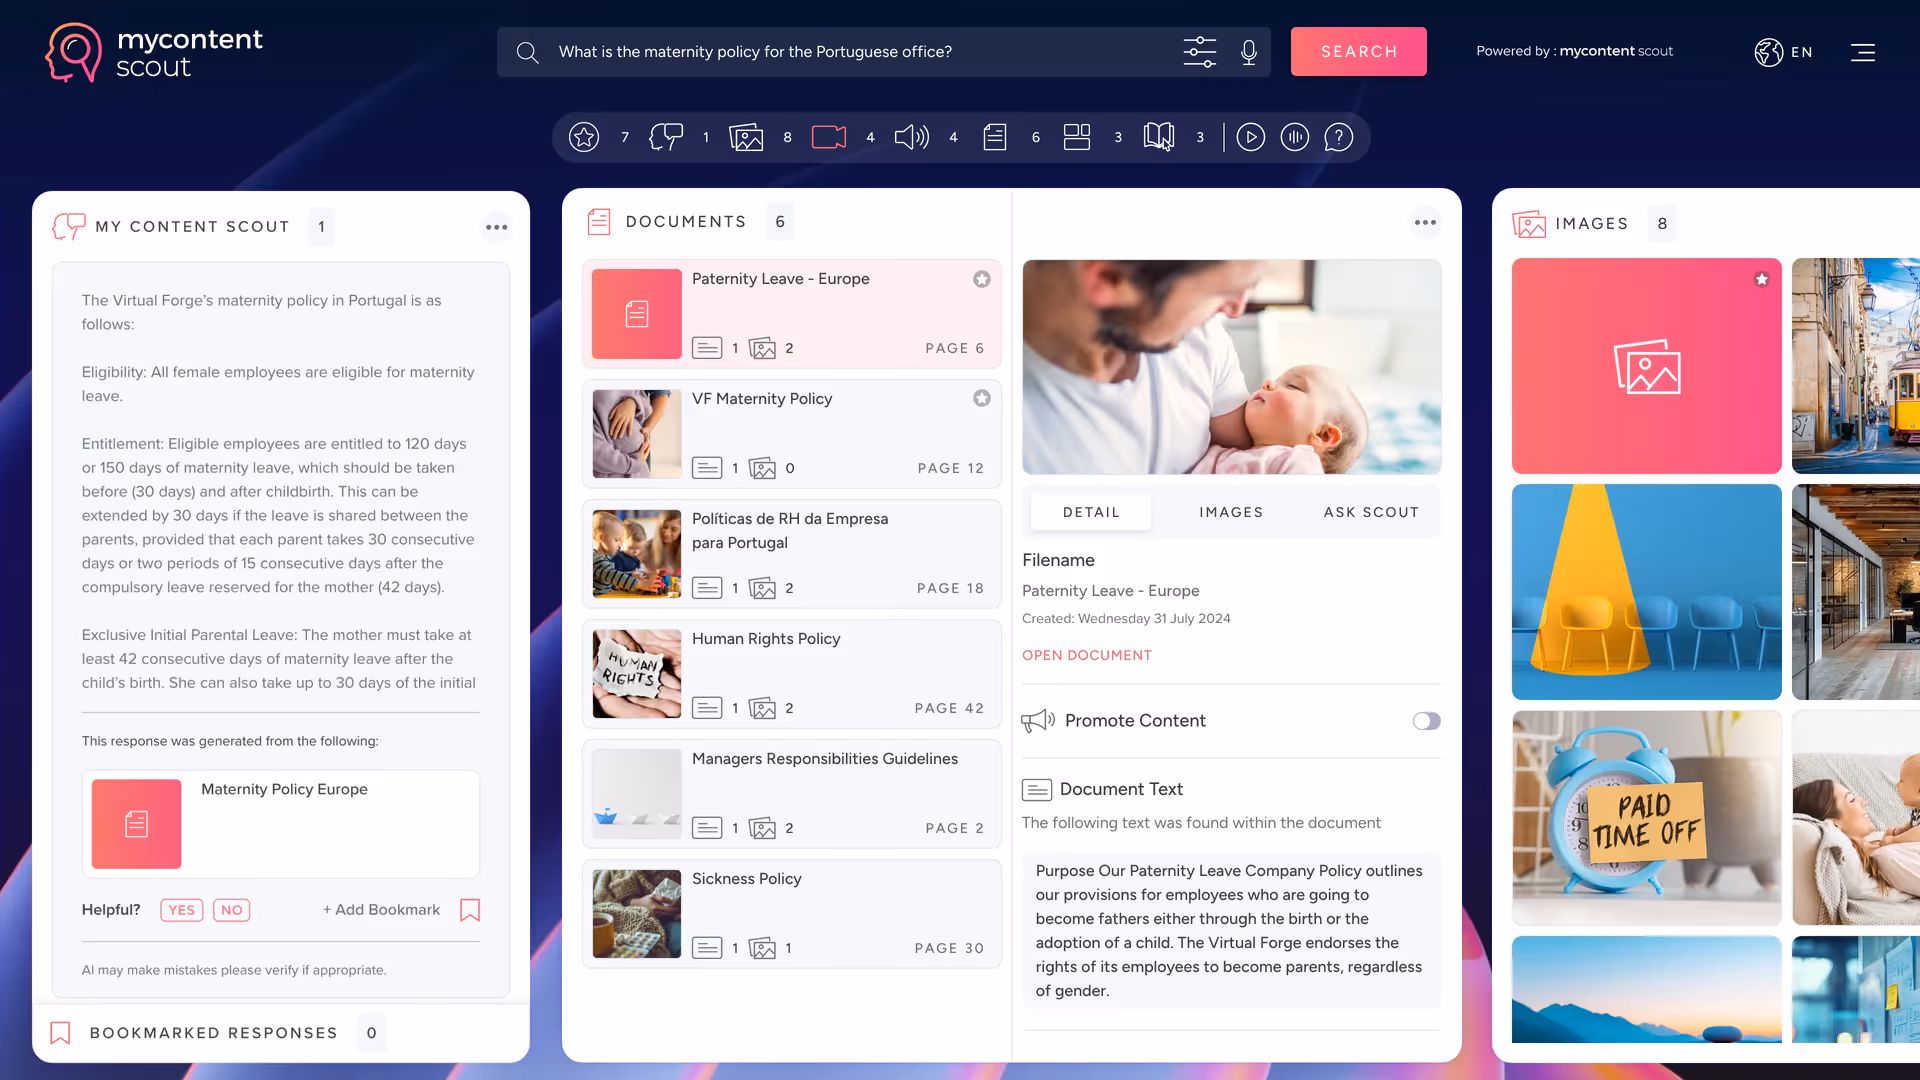Open the hamburger main menu

coord(1862,52)
